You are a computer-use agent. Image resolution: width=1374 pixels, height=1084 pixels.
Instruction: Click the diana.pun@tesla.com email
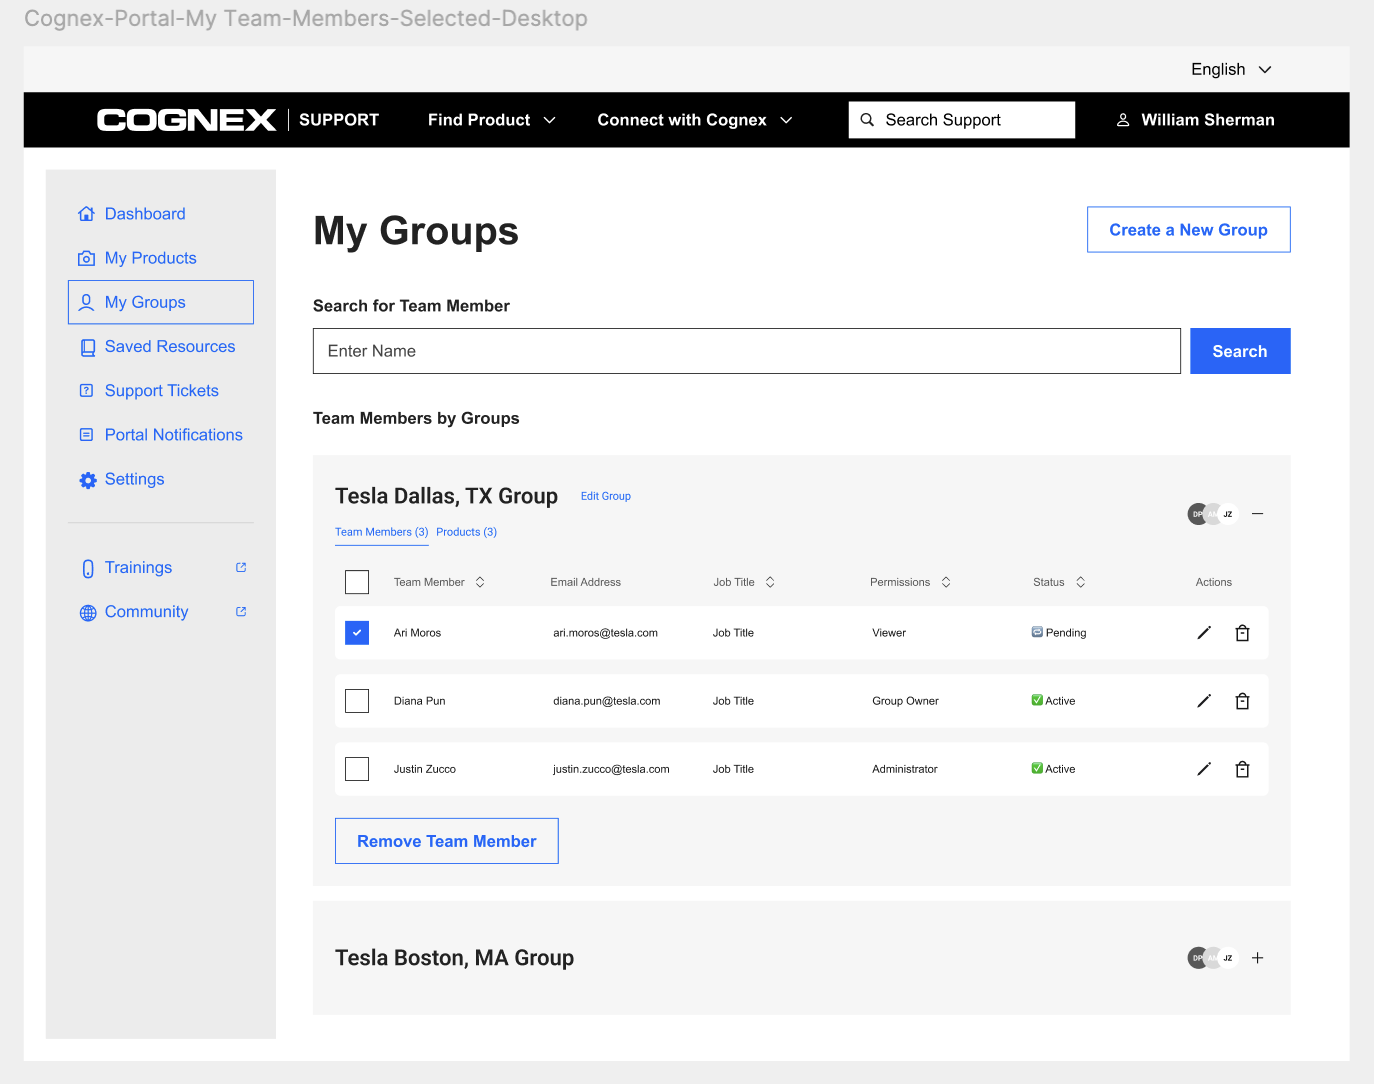[x=607, y=701]
